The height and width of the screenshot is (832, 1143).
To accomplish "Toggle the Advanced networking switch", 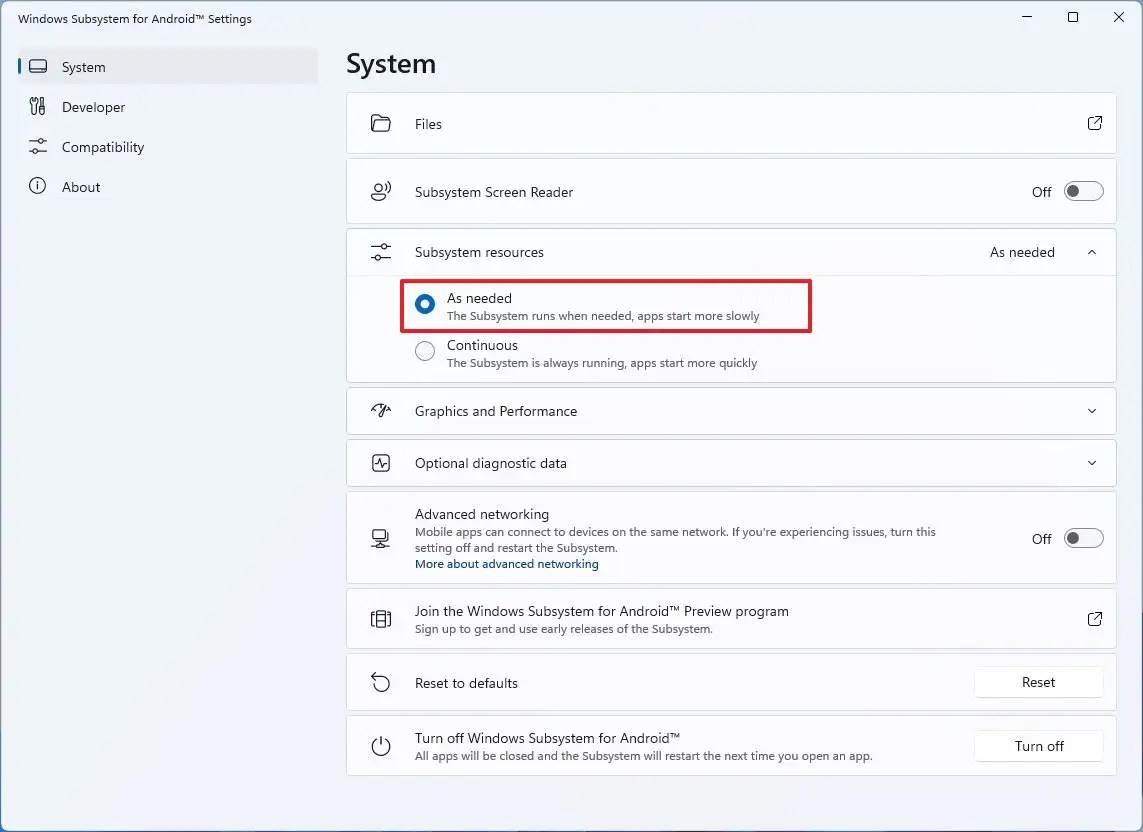I will [x=1083, y=539].
